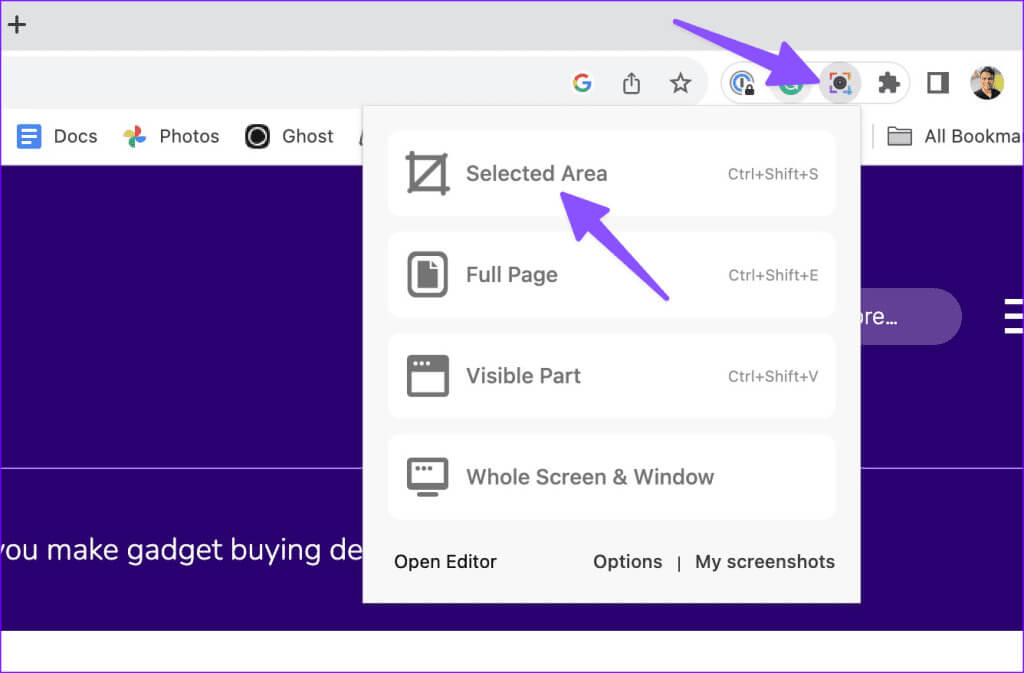Click the Visible Part window icon
This screenshot has width=1024, height=673.
[x=428, y=376]
